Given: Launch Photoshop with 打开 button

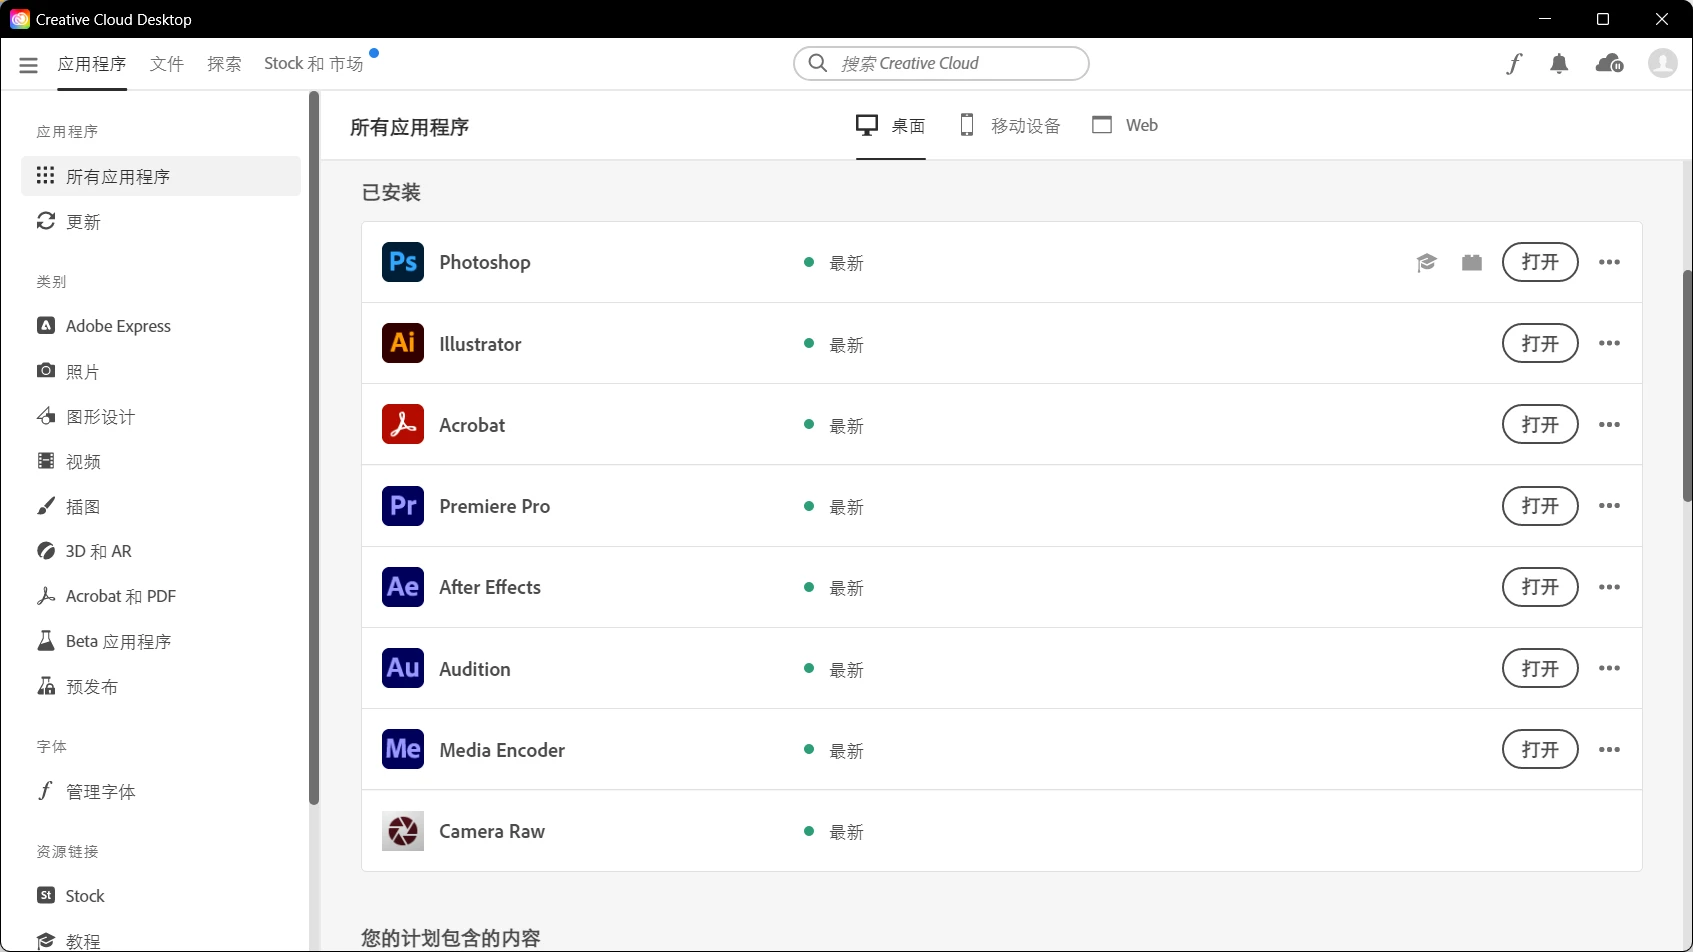Looking at the screenshot, I should point(1540,262).
